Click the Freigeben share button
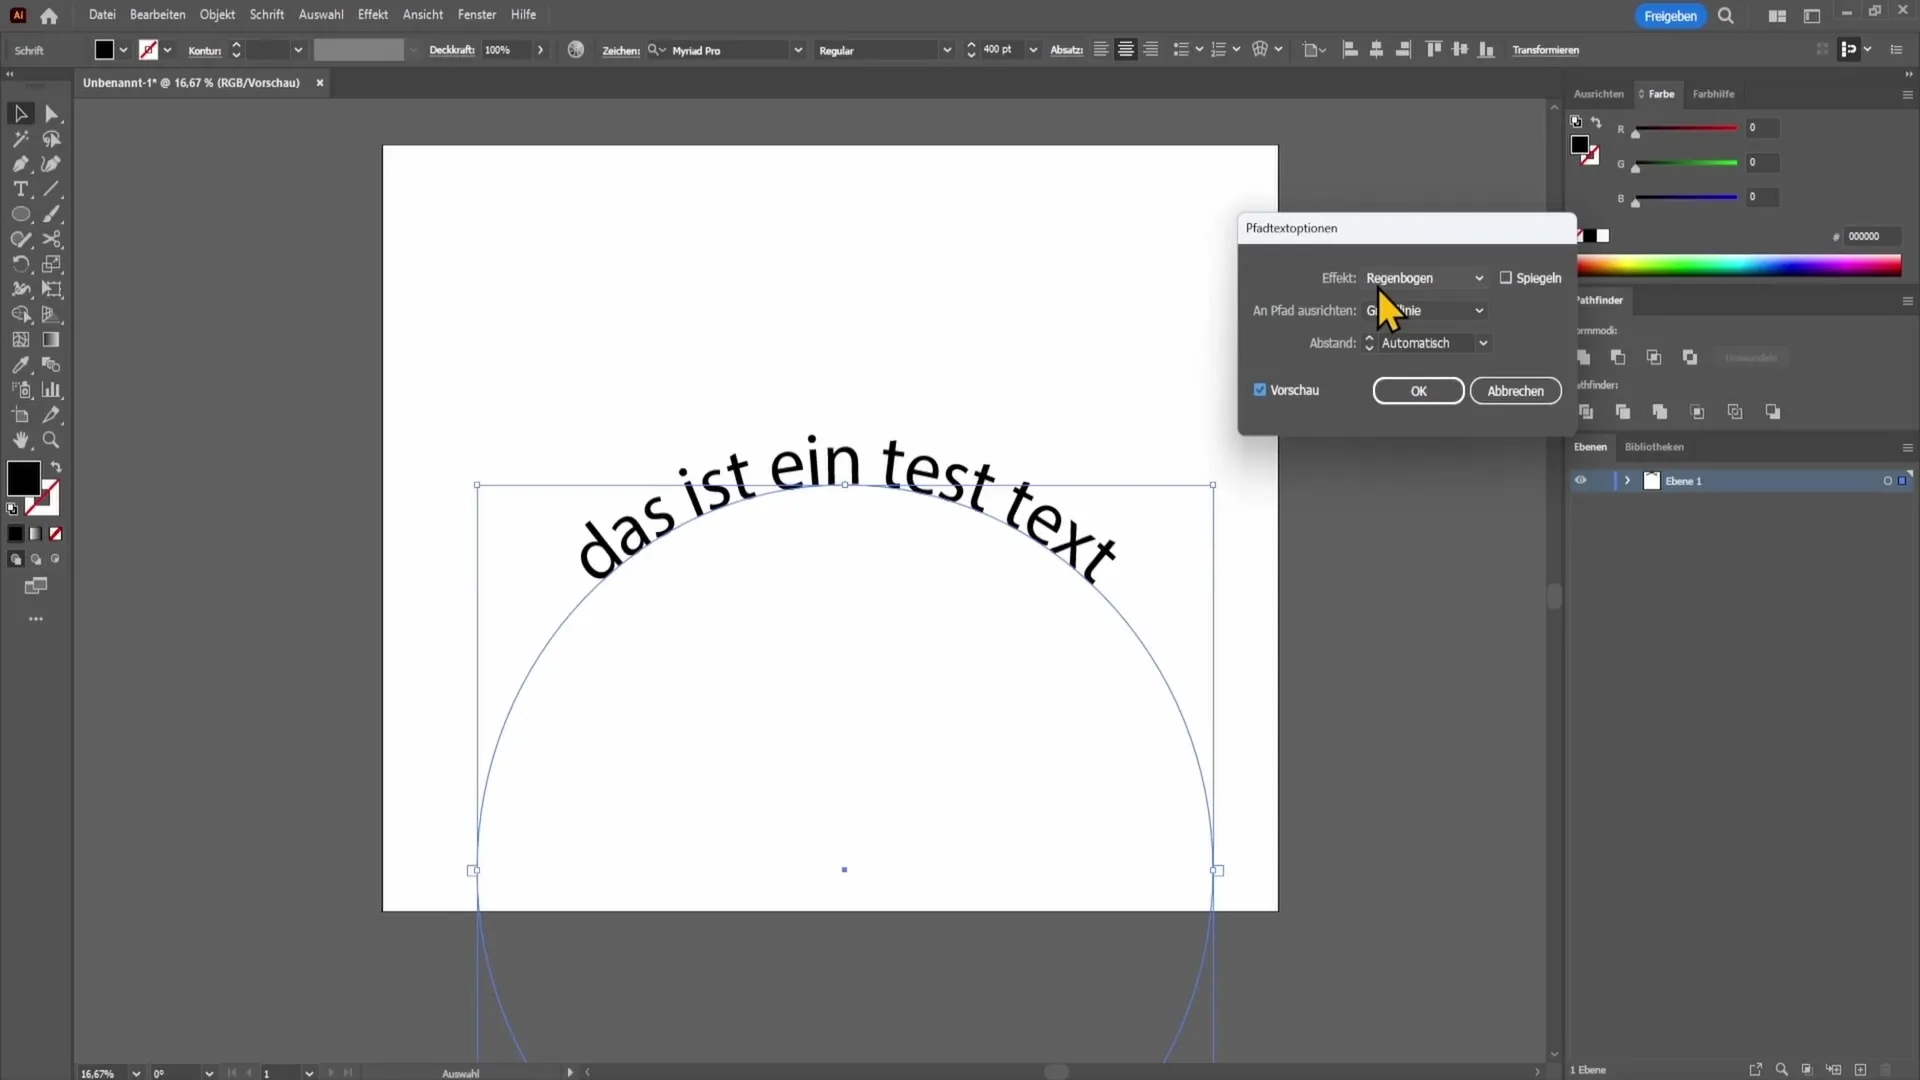The height and width of the screenshot is (1080, 1920). pos(1670,16)
